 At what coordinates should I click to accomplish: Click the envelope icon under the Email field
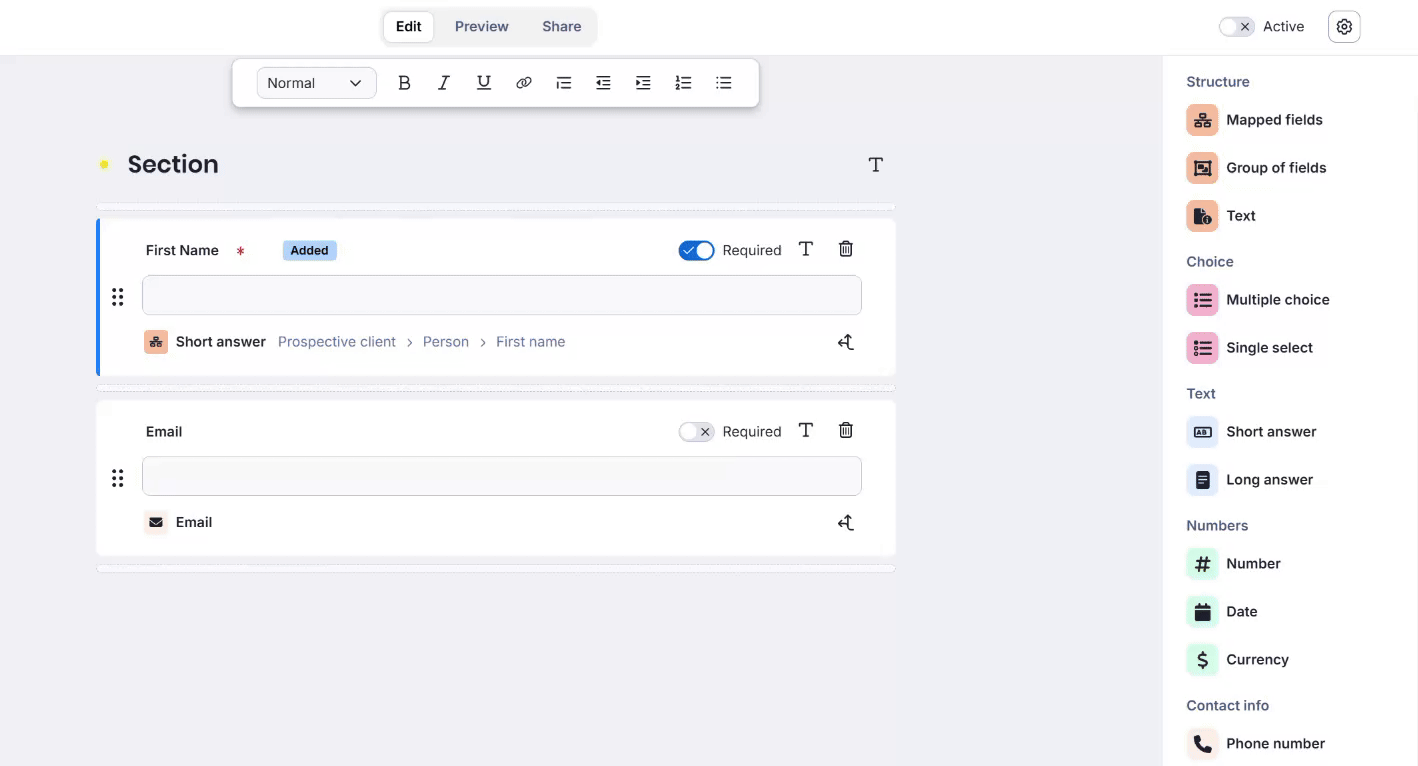pyautogui.click(x=156, y=522)
